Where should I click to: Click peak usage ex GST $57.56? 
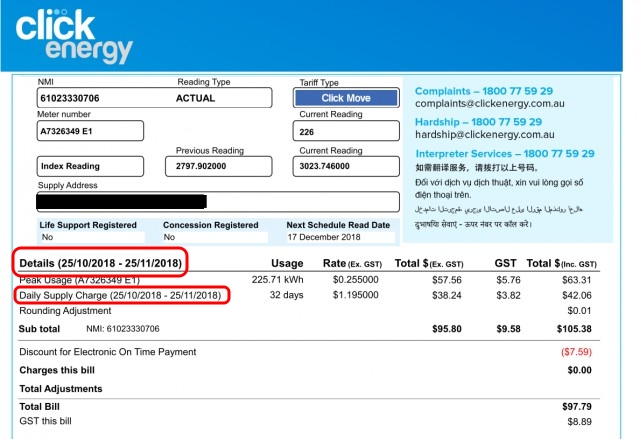pos(447,280)
